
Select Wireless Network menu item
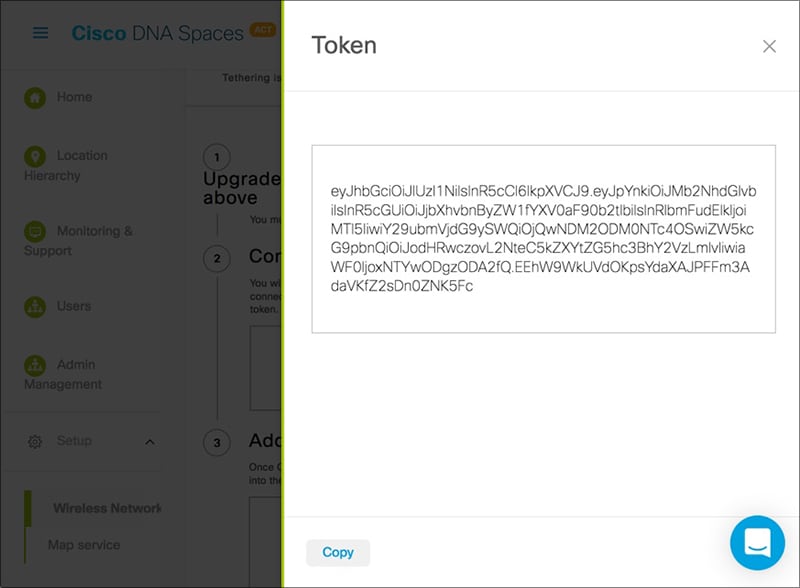click(x=107, y=508)
